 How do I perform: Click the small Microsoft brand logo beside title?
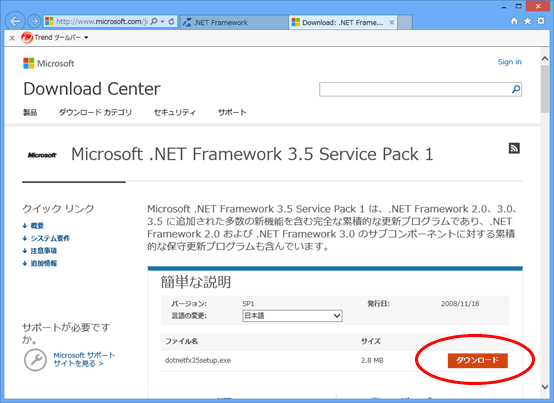coord(42,155)
